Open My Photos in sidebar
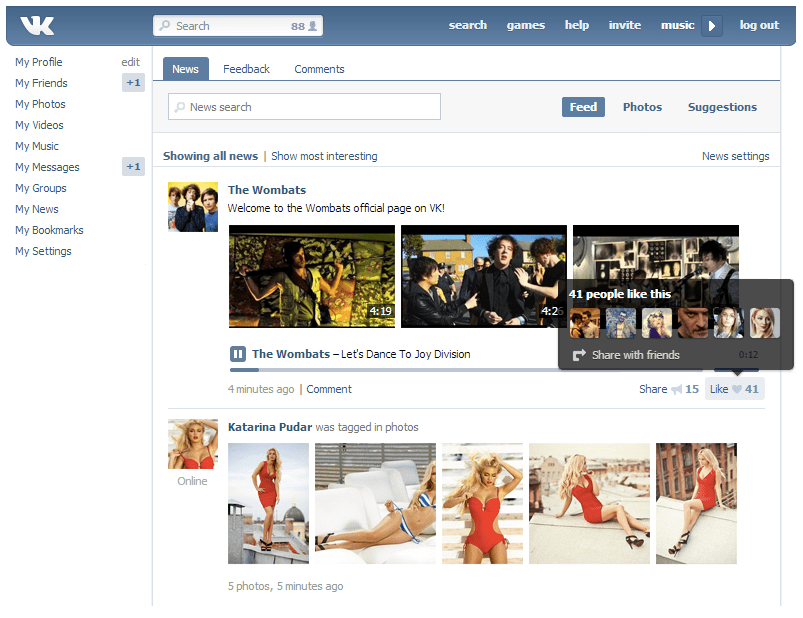The image size is (803, 618). click(40, 104)
